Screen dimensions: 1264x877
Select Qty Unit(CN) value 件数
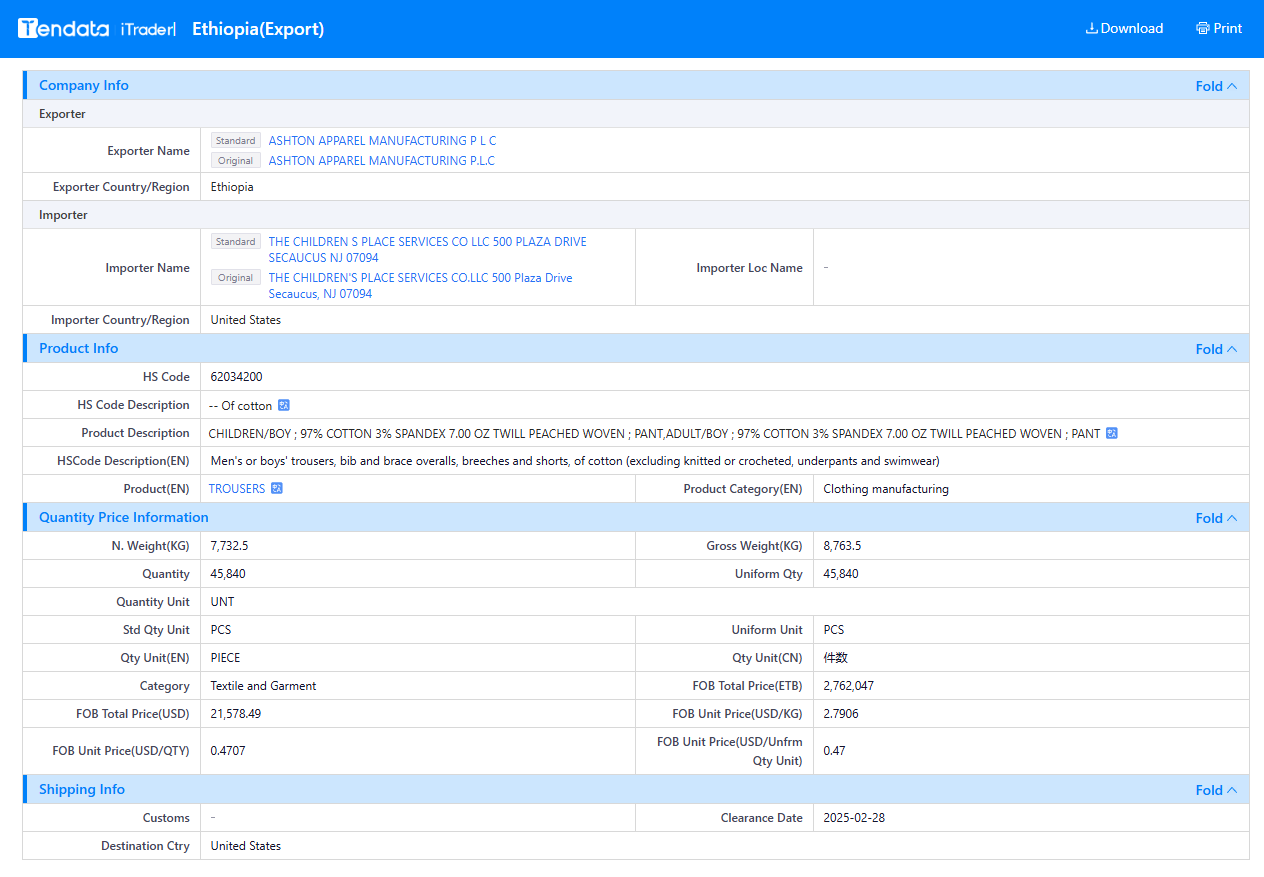(835, 658)
